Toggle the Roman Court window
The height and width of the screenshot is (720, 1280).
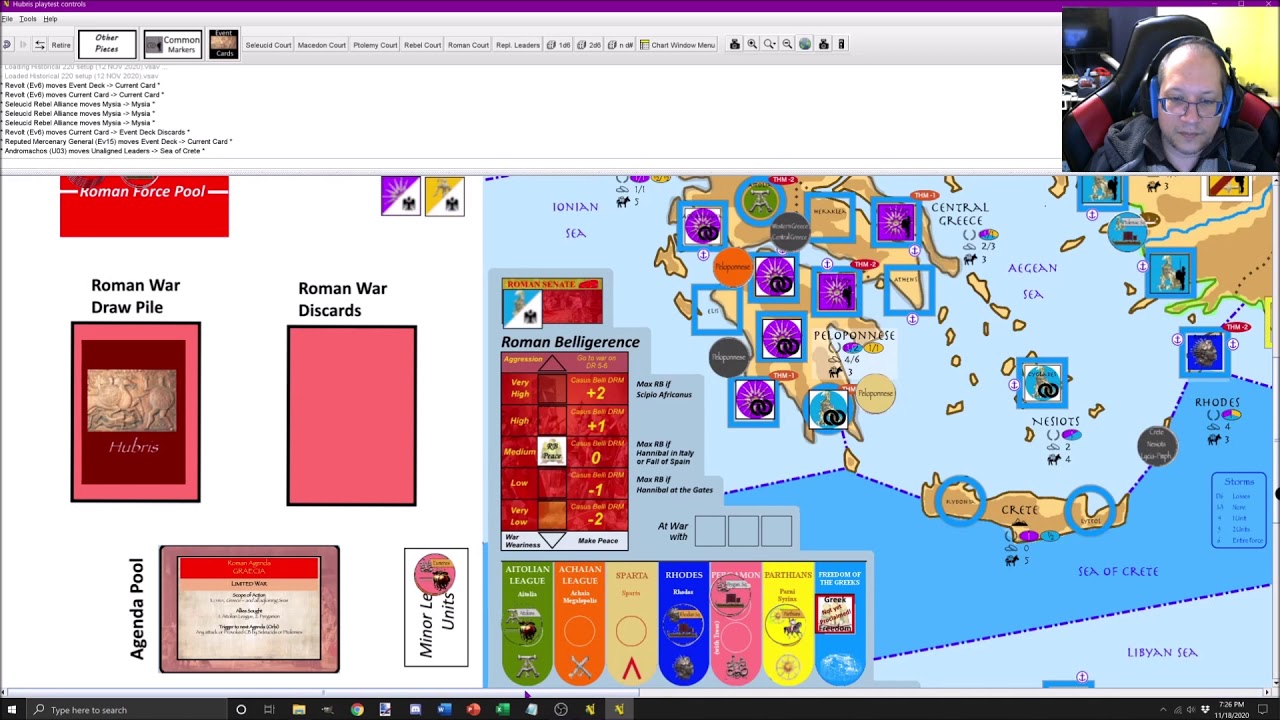tap(468, 45)
